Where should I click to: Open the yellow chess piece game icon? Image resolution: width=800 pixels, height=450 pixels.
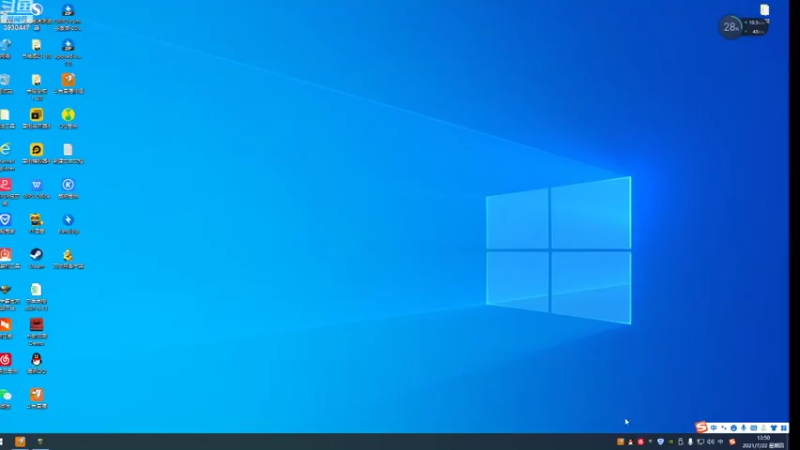tap(68, 255)
